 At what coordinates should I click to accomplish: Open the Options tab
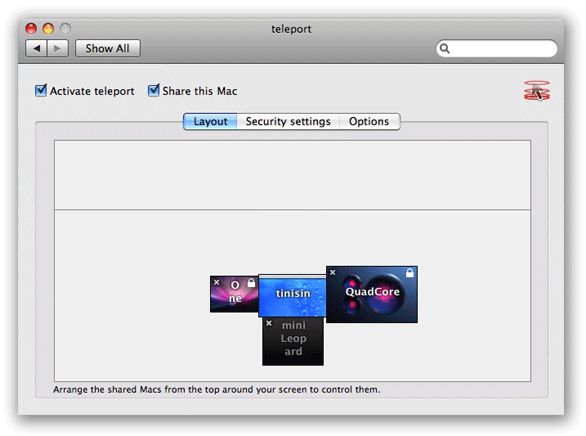point(369,121)
